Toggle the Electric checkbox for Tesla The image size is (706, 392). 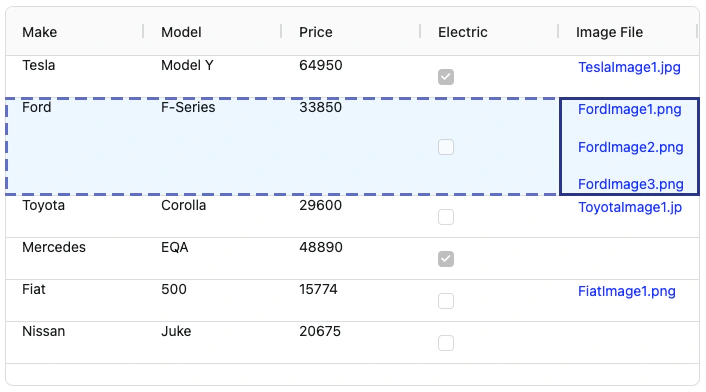click(446, 77)
